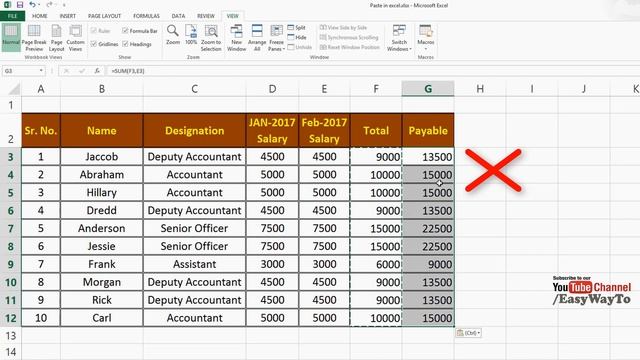The width and height of the screenshot is (640, 360).
Task: Click the formula bar Enter checkmark
Action: tap(82, 71)
